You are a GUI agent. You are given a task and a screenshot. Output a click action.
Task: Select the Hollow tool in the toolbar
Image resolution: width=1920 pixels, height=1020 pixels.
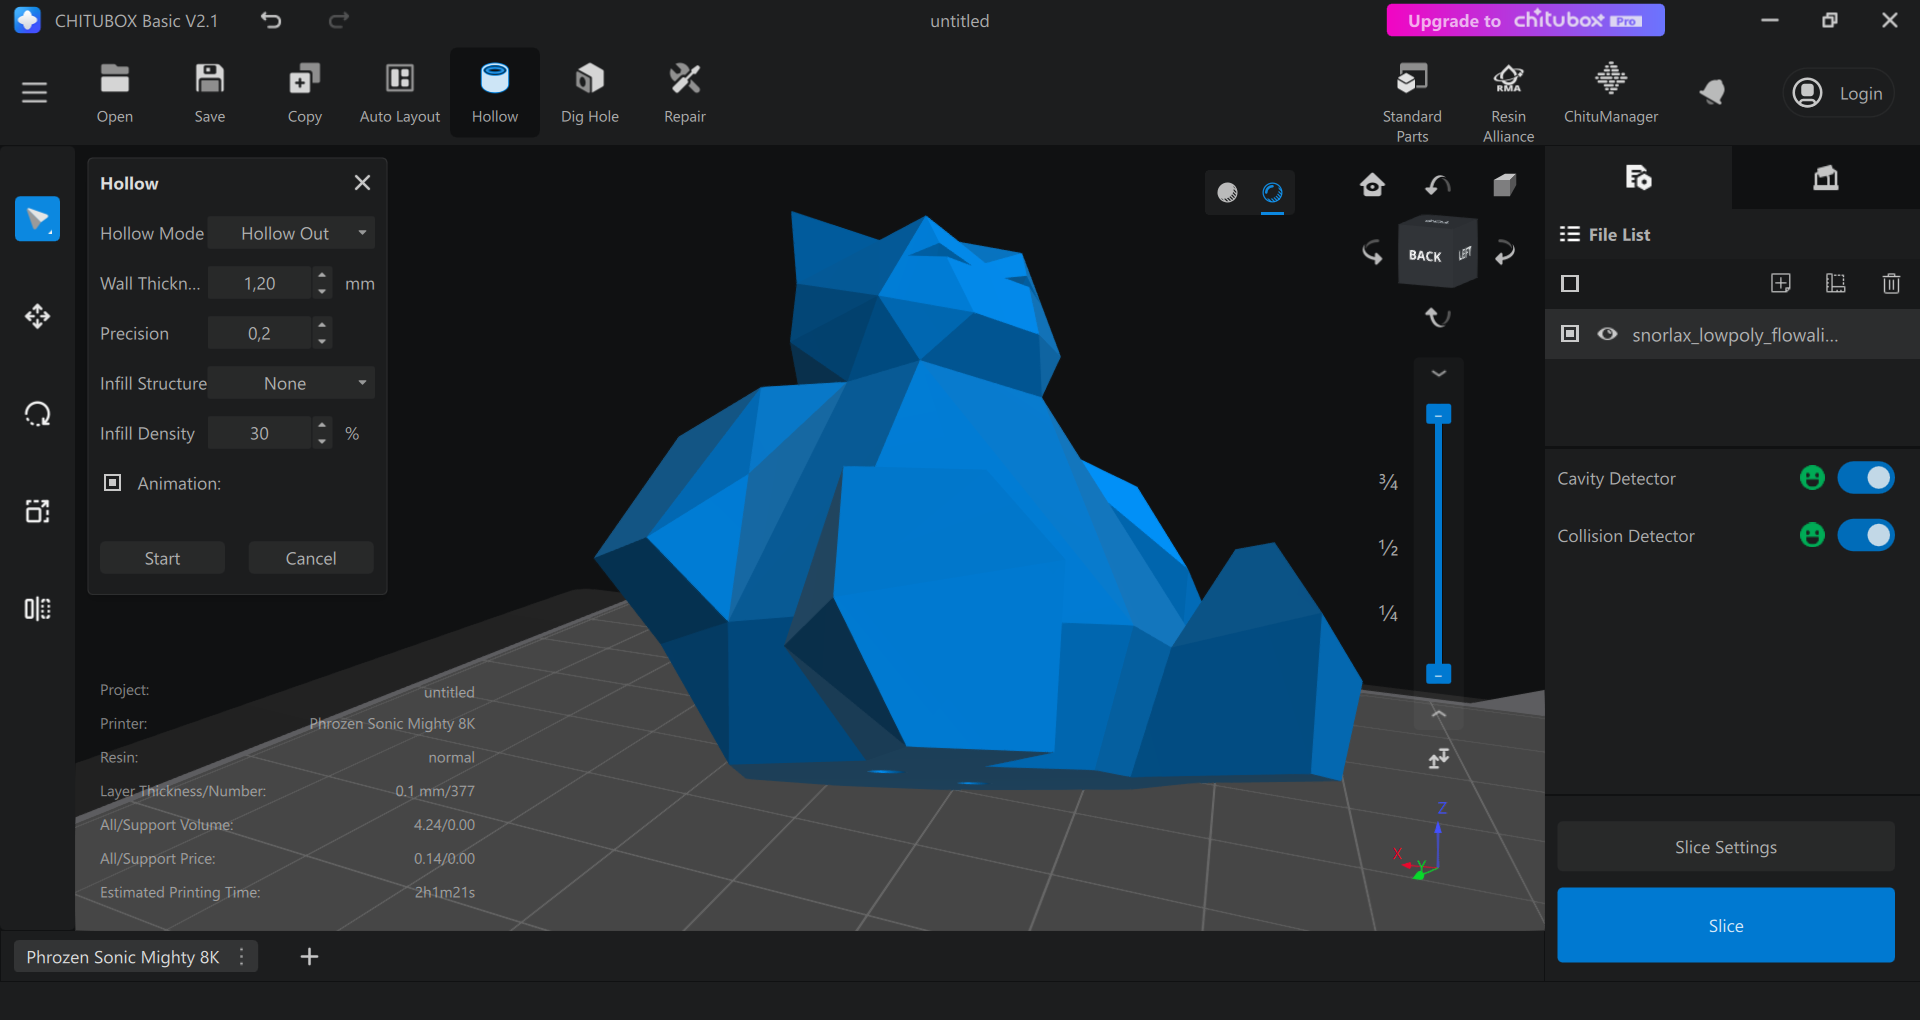click(495, 93)
